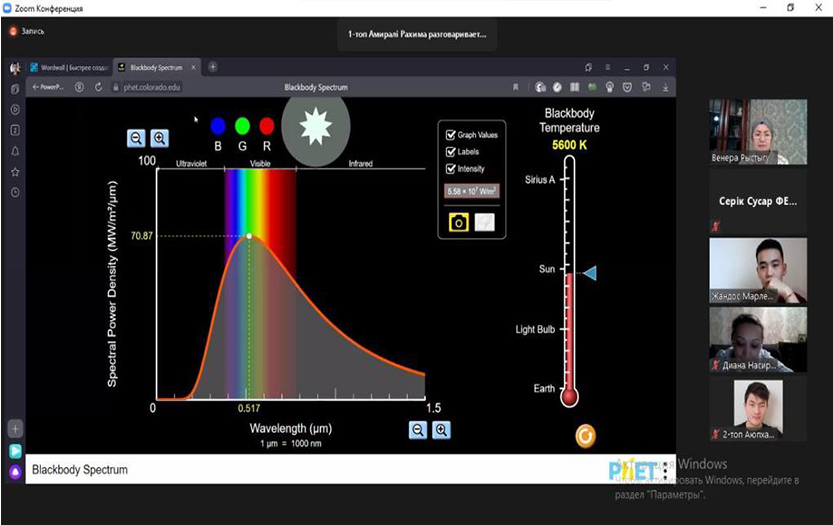
Task: Toggle the Labels checkbox
Action: click(451, 152)
